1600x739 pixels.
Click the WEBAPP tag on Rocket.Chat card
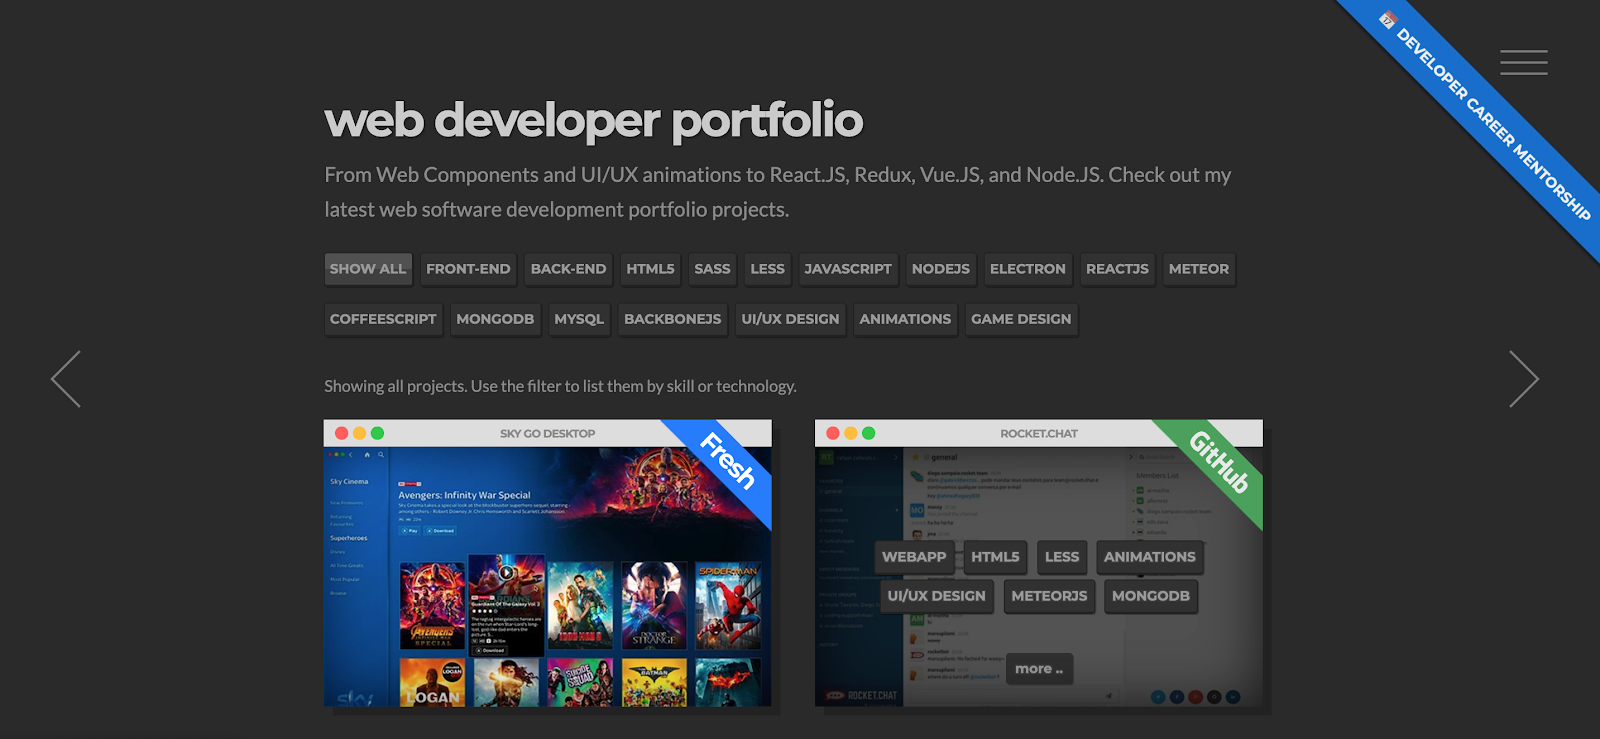tap(914, 557)
